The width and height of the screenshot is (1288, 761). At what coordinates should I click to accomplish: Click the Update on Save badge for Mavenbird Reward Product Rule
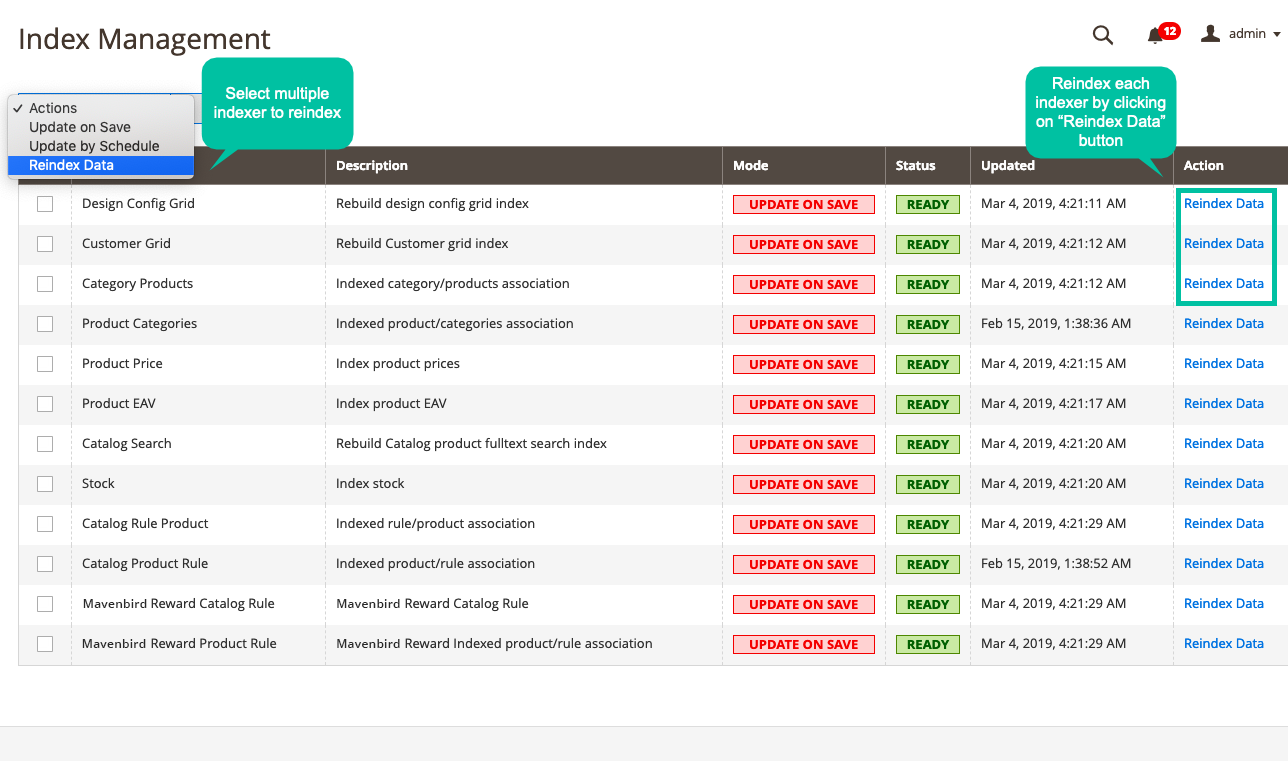point(804,644)
